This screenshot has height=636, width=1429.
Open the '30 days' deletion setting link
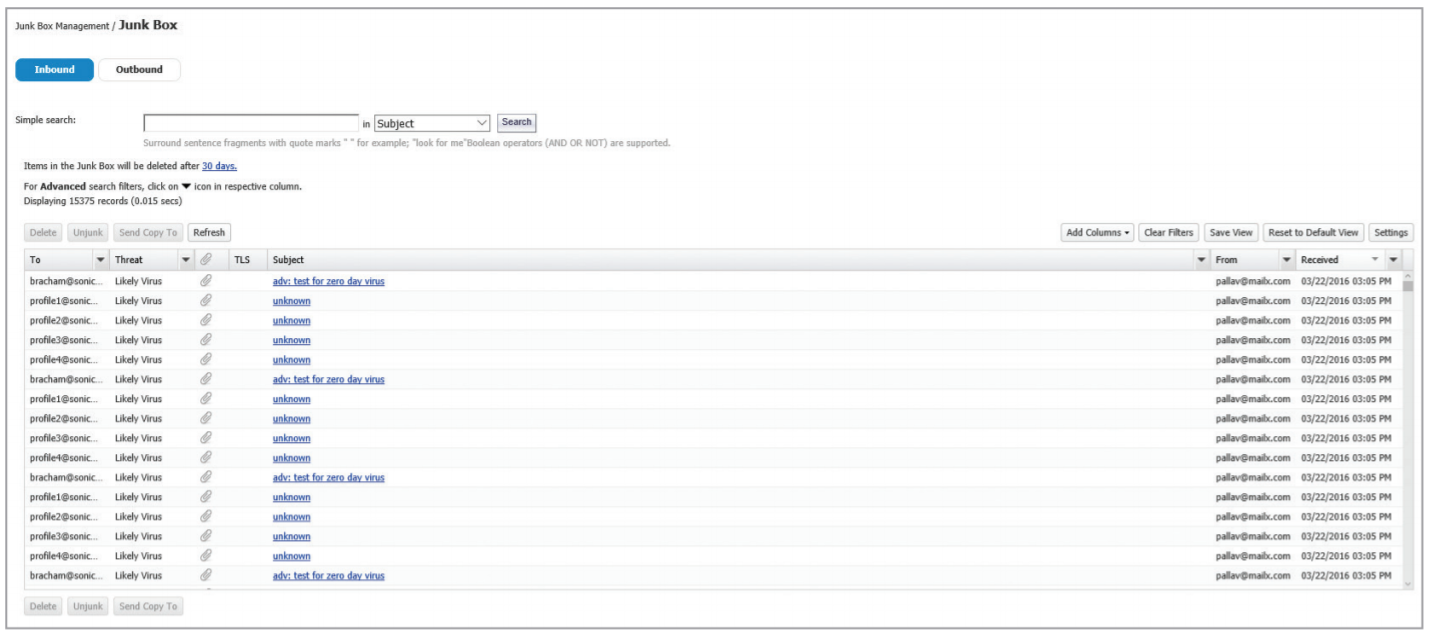point(219,166)
